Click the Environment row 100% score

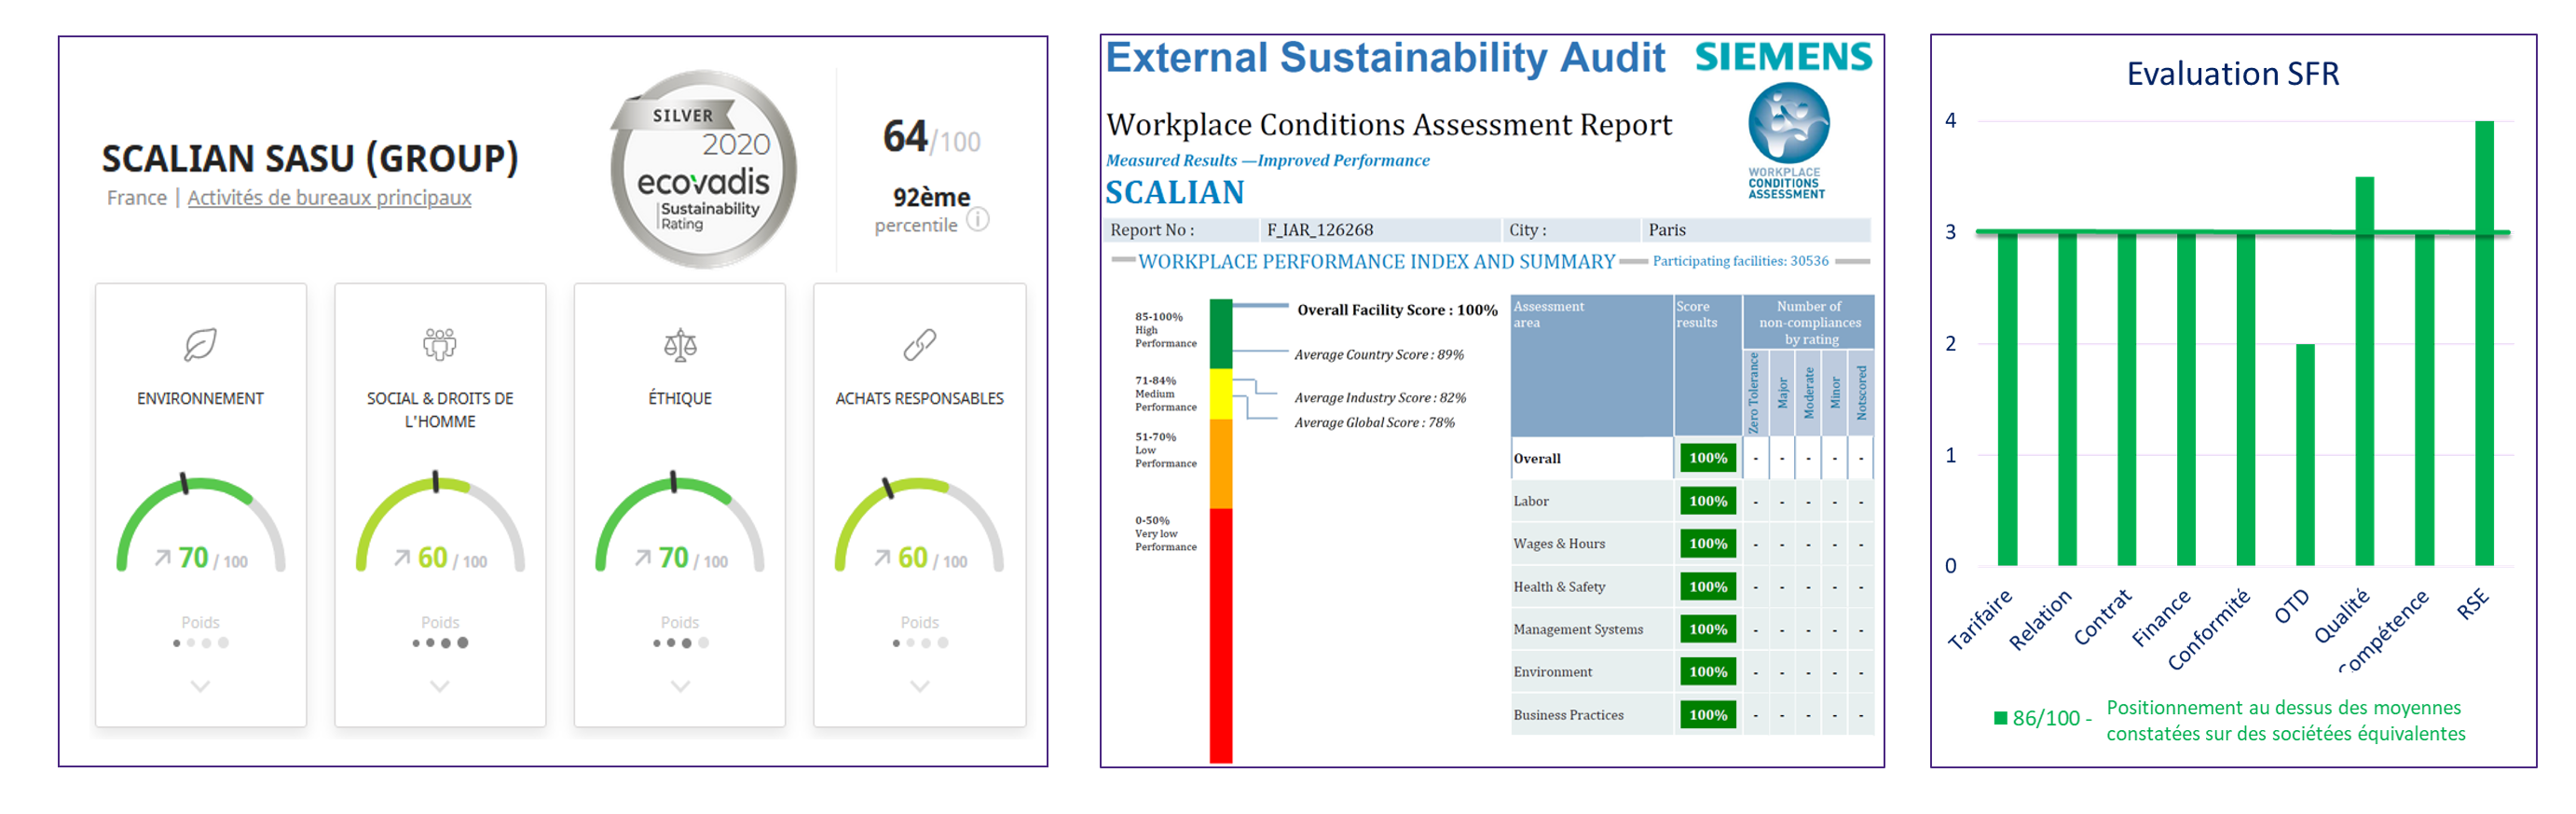click(x=1707, y=672)
